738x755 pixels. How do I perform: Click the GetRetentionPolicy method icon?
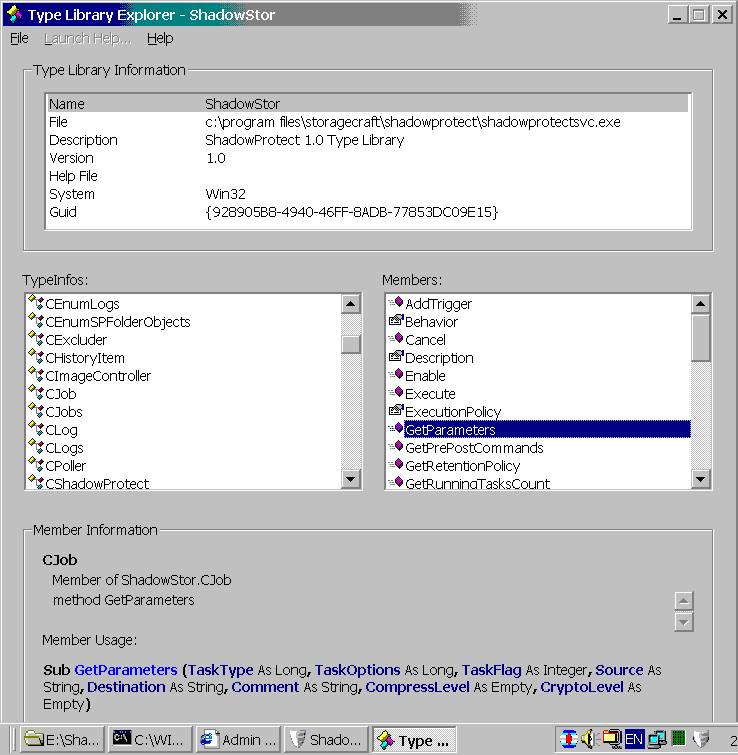[395, 466]
